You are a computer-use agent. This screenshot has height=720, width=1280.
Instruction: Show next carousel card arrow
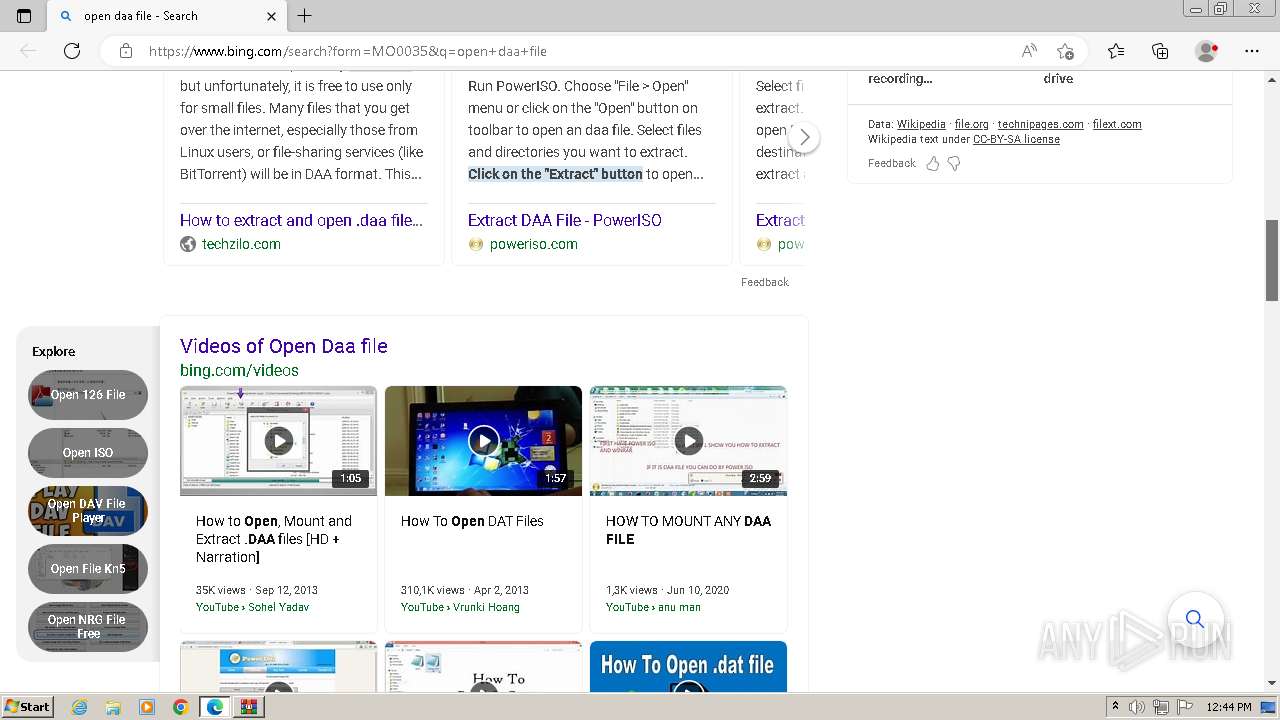pos(804,137)
